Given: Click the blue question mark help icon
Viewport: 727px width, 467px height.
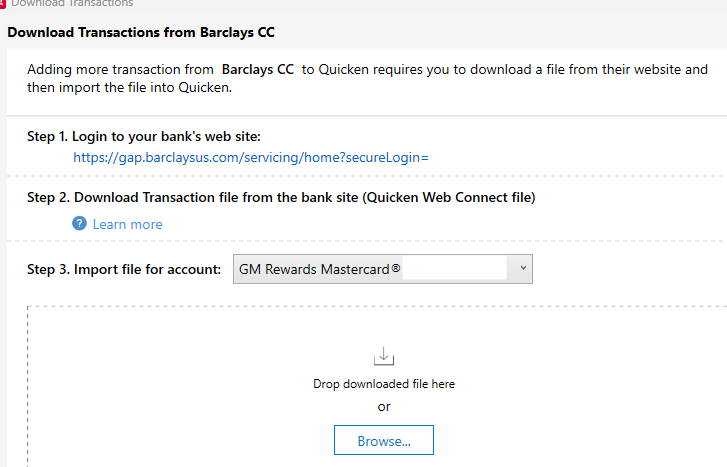Looking at the screenshot, I should click(x=79, y=224).
